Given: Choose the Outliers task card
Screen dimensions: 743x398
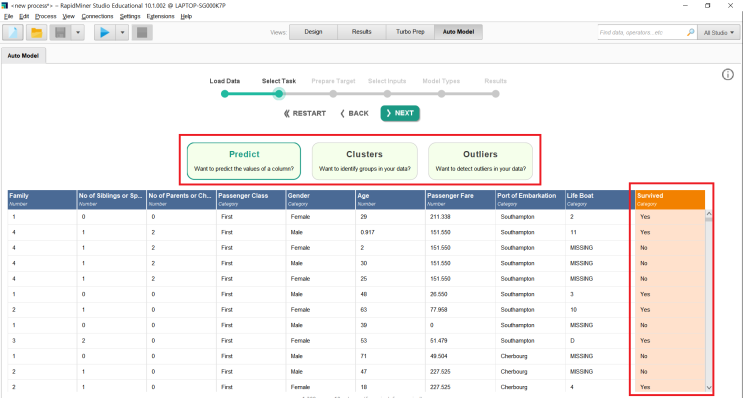Looking at the screenshot, I should coord(480,161).
